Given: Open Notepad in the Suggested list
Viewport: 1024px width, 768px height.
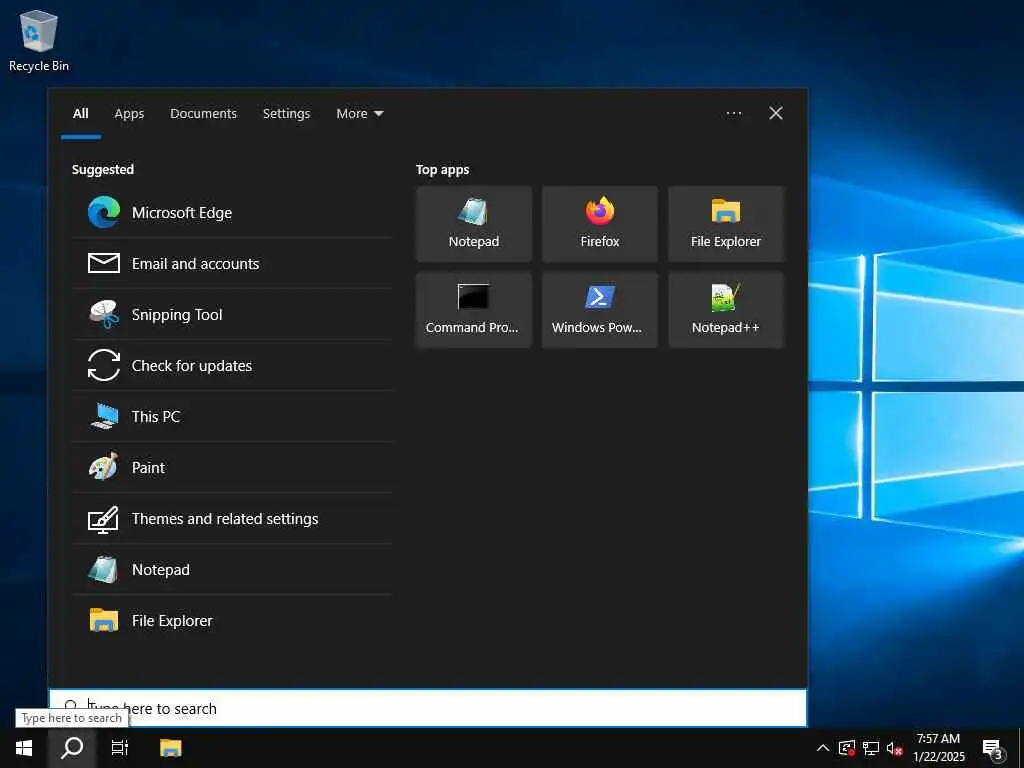Looking at the screenshot, I should pyautogui.click(x=232, y=569).
